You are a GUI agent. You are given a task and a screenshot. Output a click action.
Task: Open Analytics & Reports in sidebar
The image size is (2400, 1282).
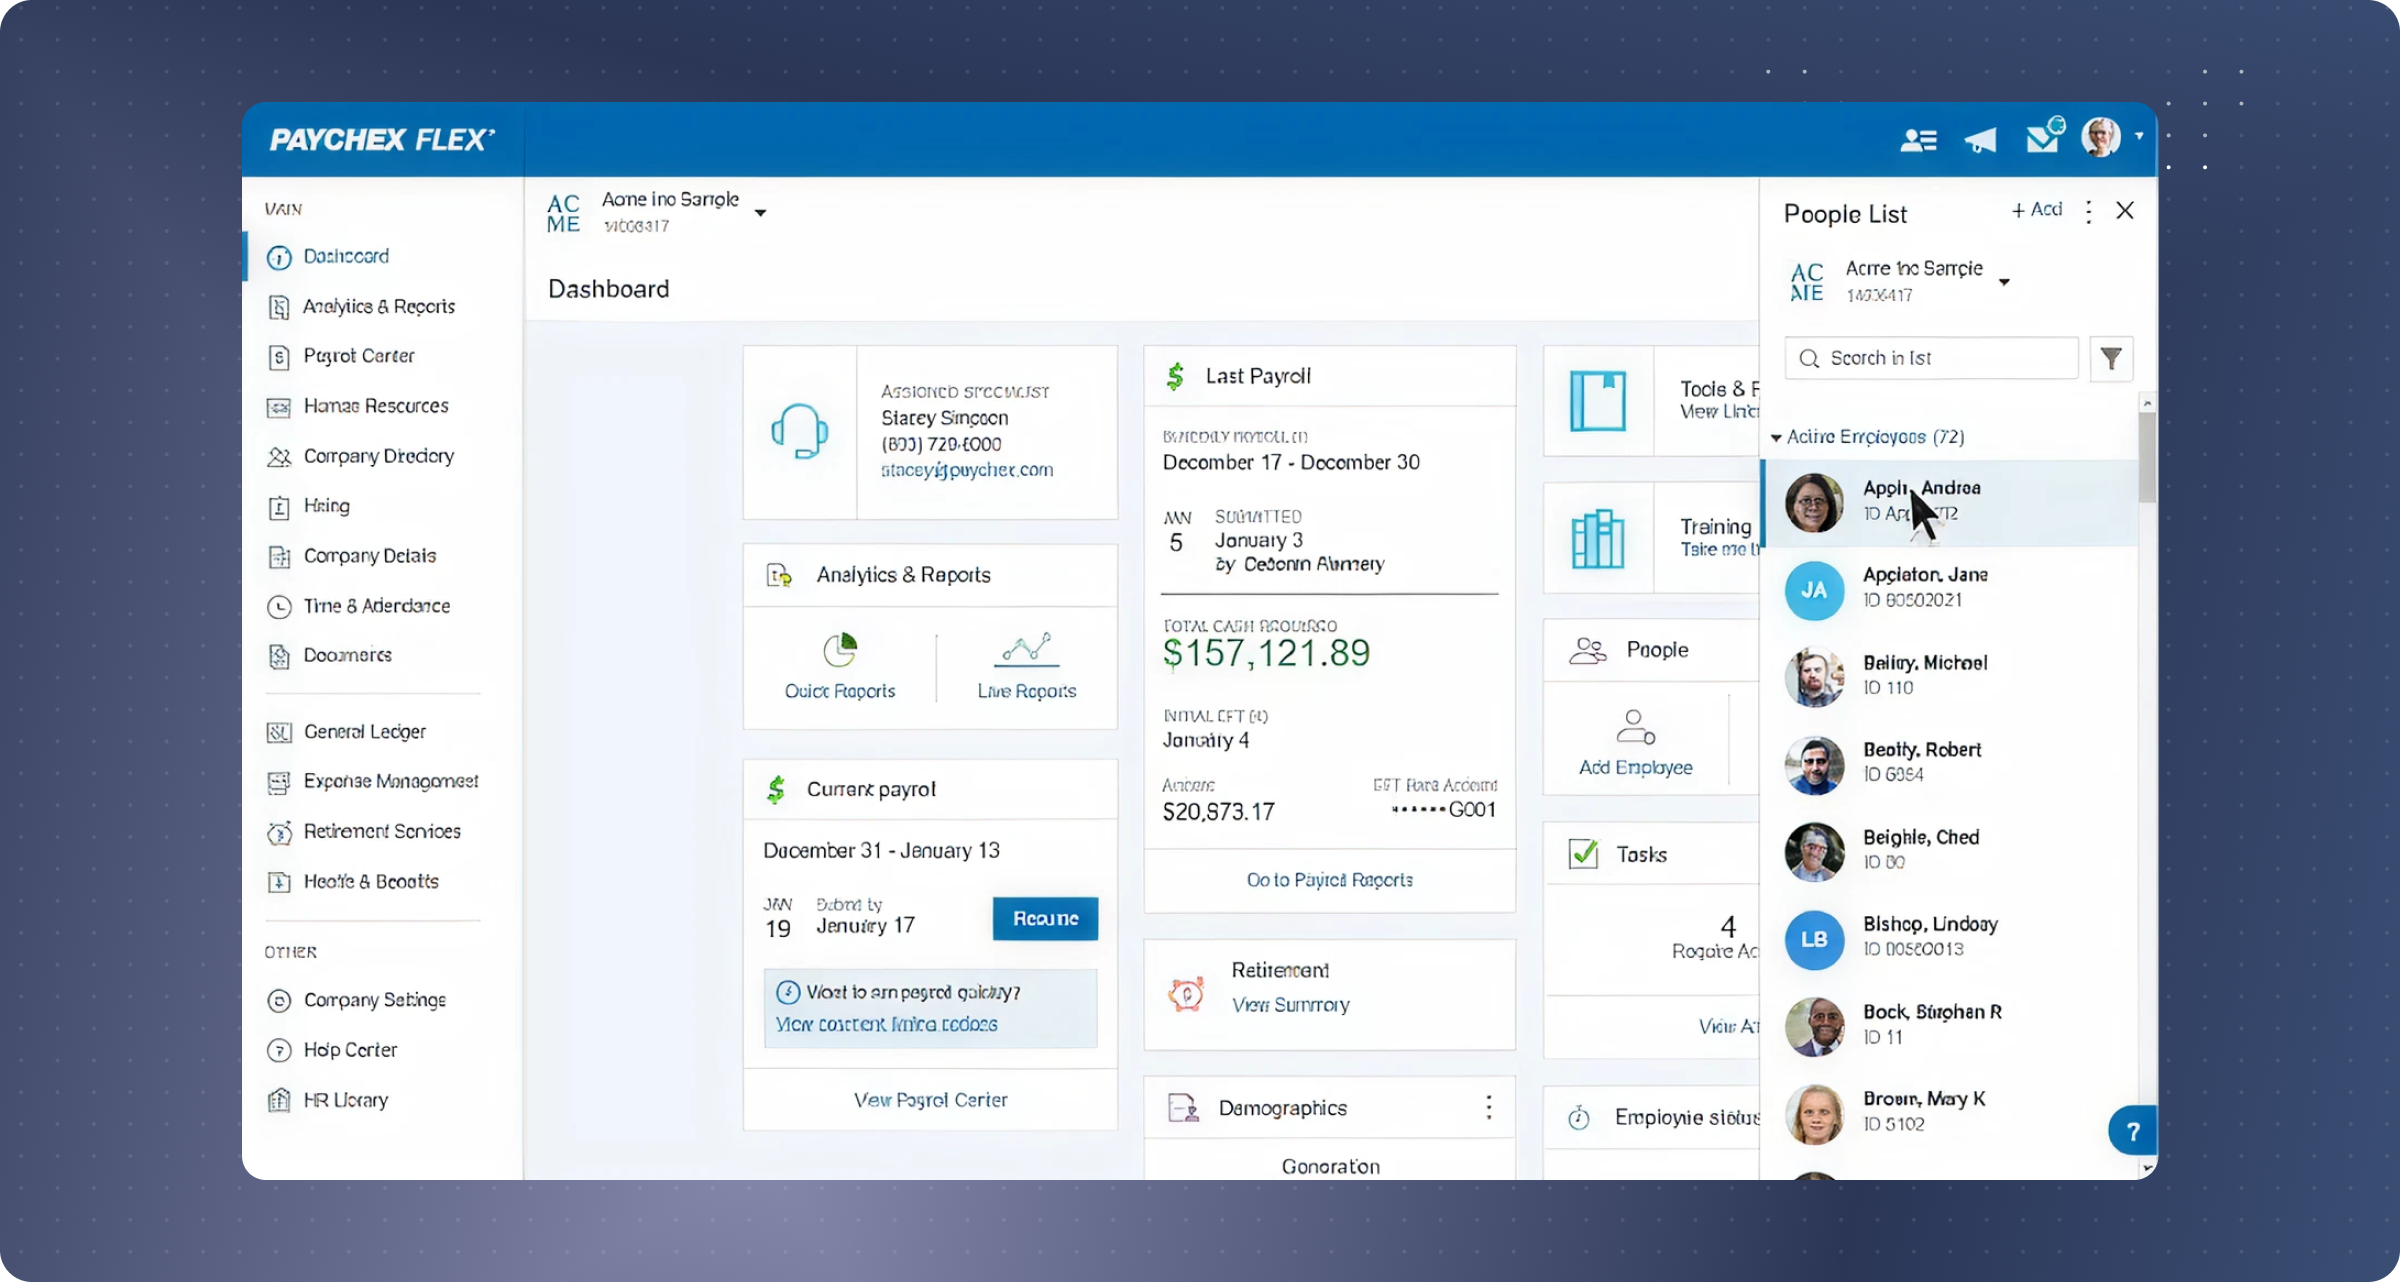[x=378, y=307]
